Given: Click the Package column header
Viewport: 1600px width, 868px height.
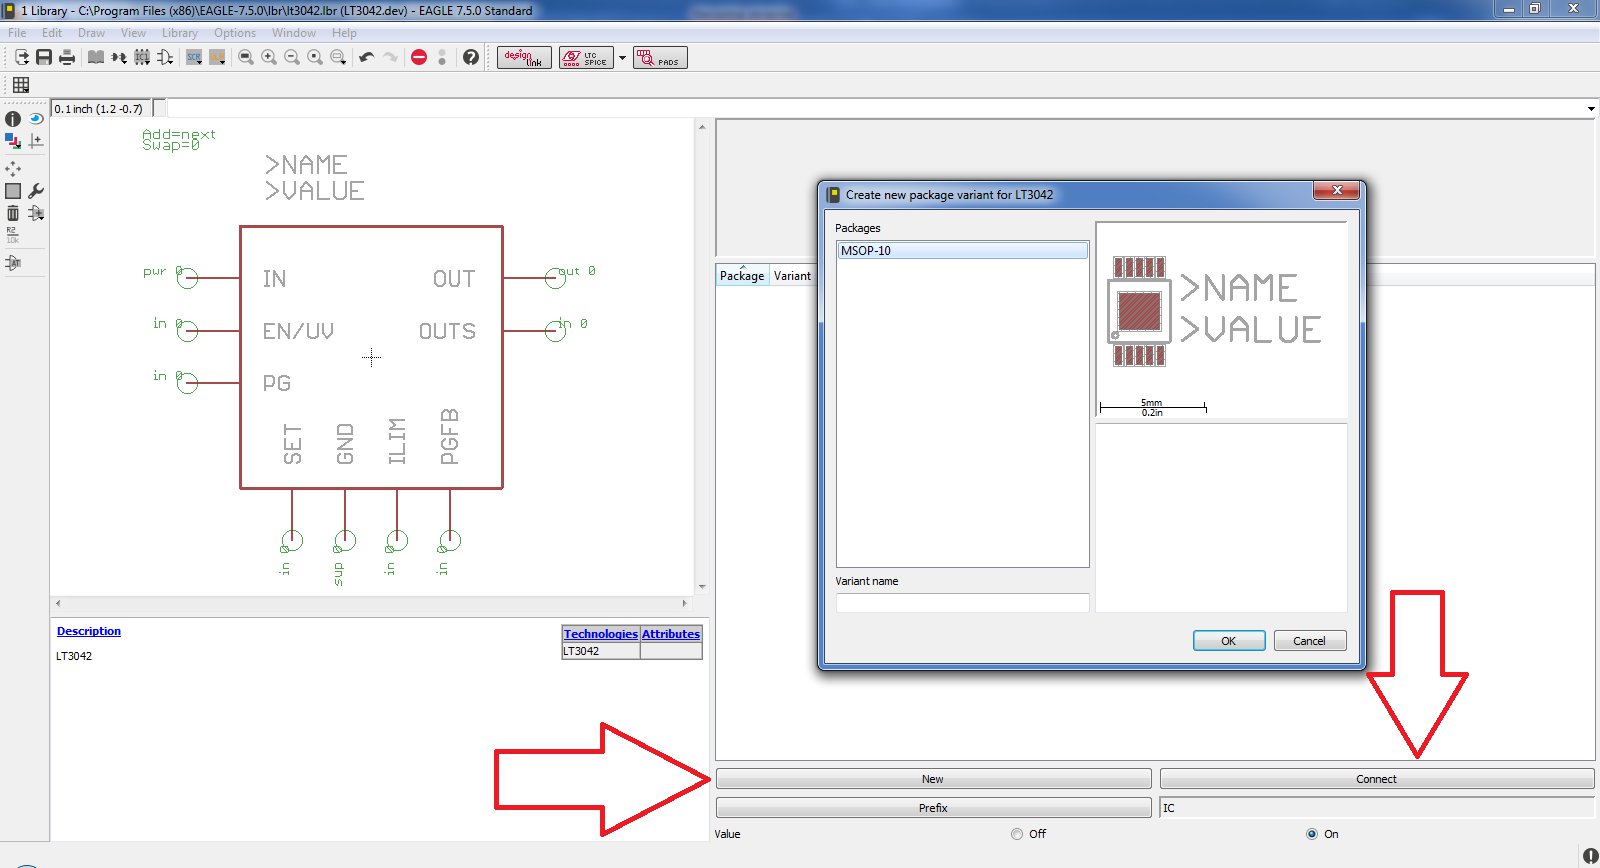Looking at the screenshot, I should click(742, 276).
